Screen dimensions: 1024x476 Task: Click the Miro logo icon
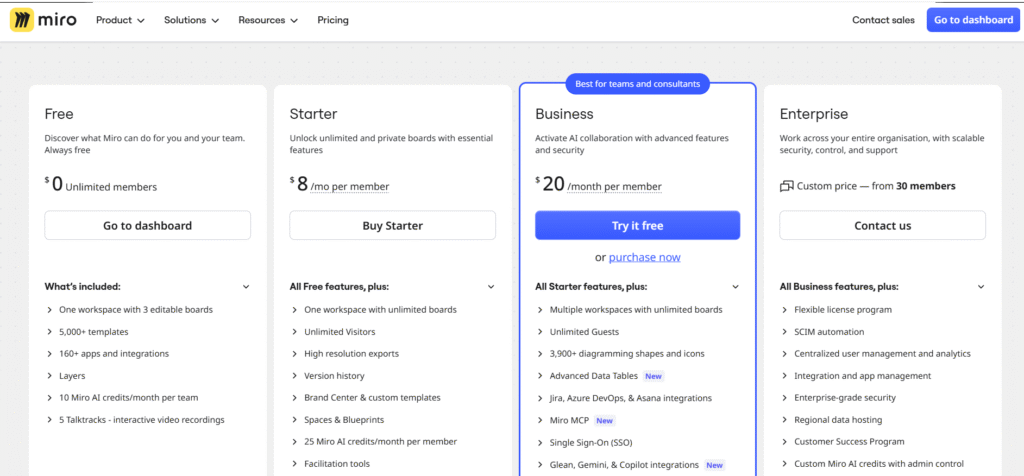[22, 20]
